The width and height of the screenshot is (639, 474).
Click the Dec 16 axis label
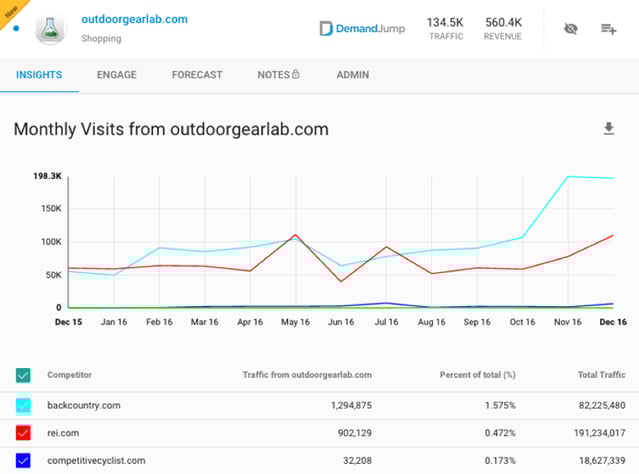pyautogui.click(x=613, y=322)
